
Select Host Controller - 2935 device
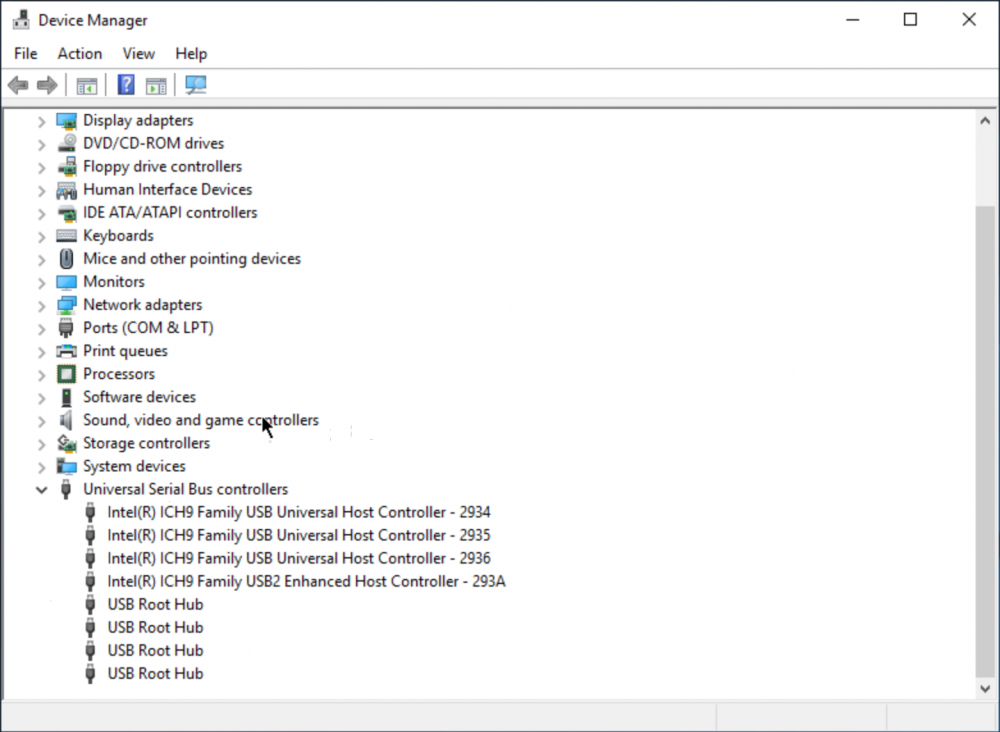point(299,535)
